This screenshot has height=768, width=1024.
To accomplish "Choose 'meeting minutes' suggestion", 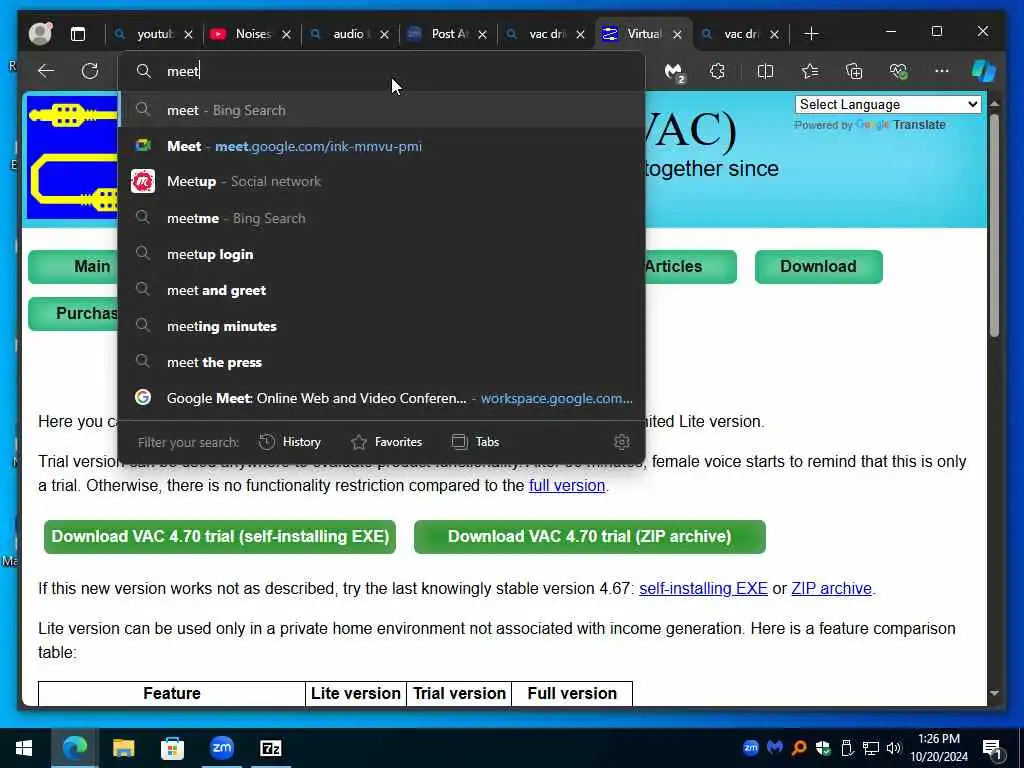I will click(x=381, y=326).
